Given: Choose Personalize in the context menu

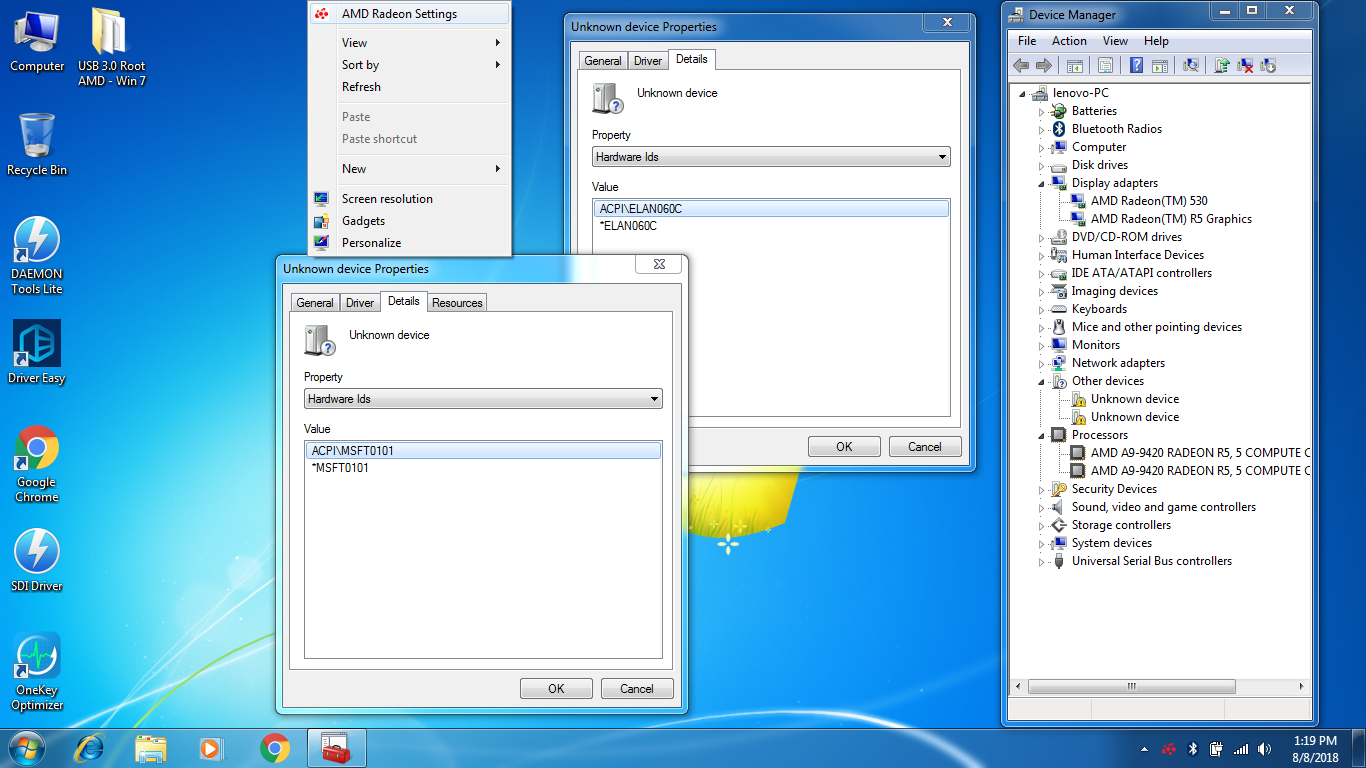Looking at the screenshot, I should (410, 243).
